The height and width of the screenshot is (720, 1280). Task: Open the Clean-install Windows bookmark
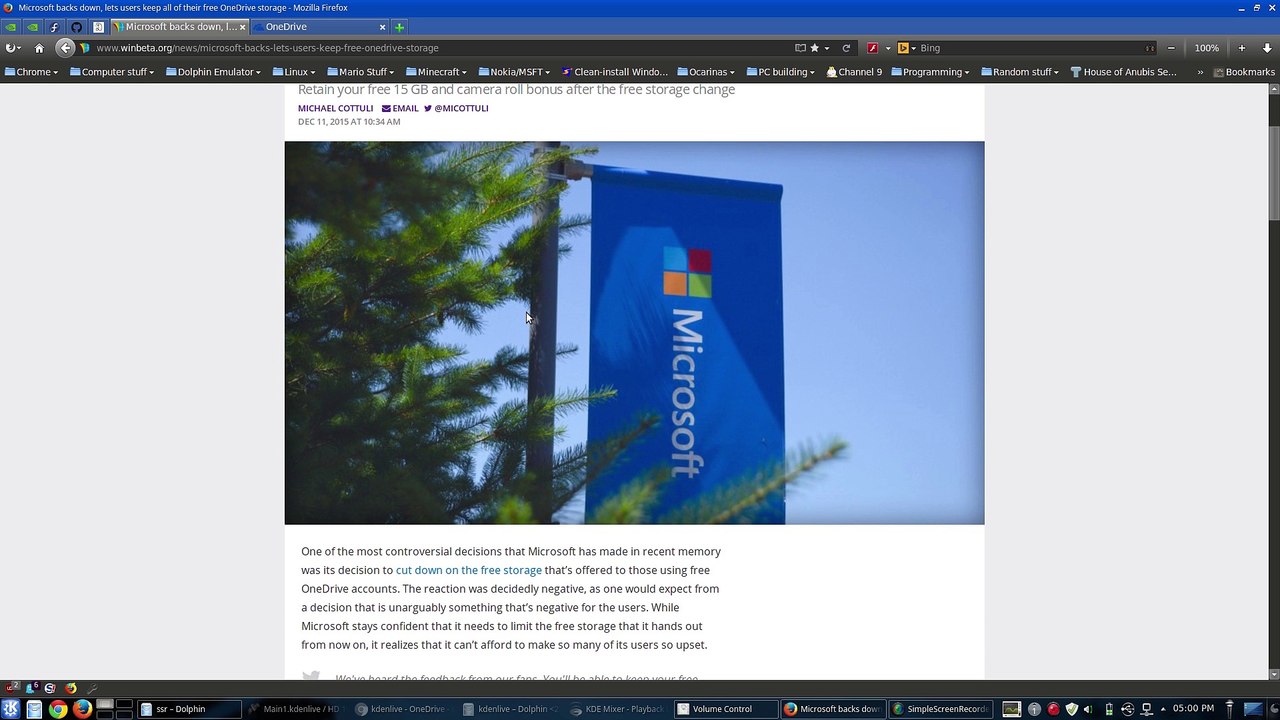(614, 72)
